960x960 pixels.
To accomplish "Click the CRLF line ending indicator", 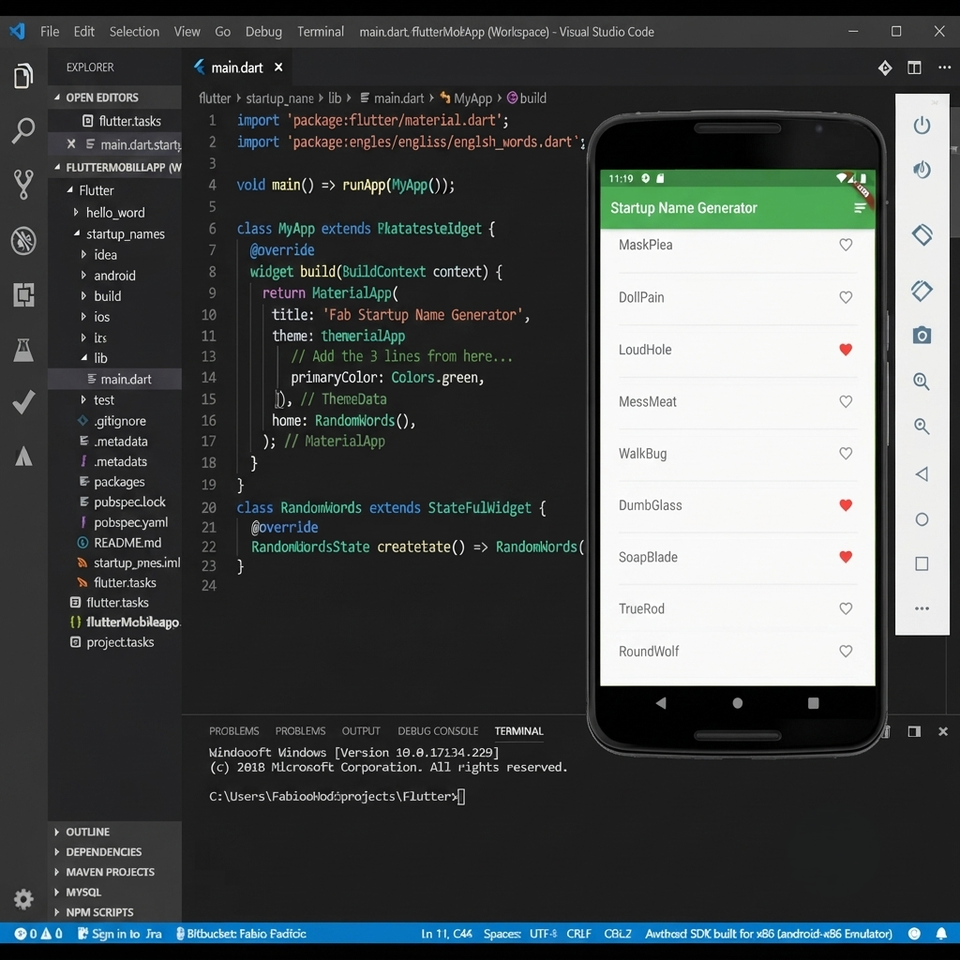I will point(579,934).
